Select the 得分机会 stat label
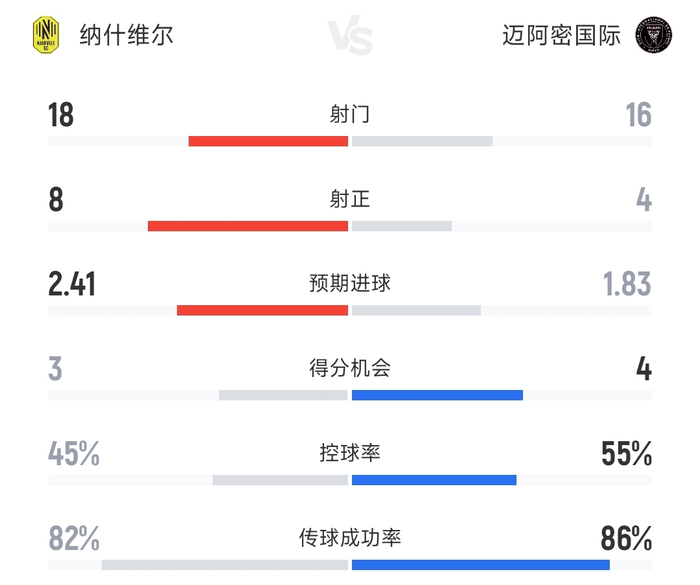The image size is (700, 585). click(350, 368)
